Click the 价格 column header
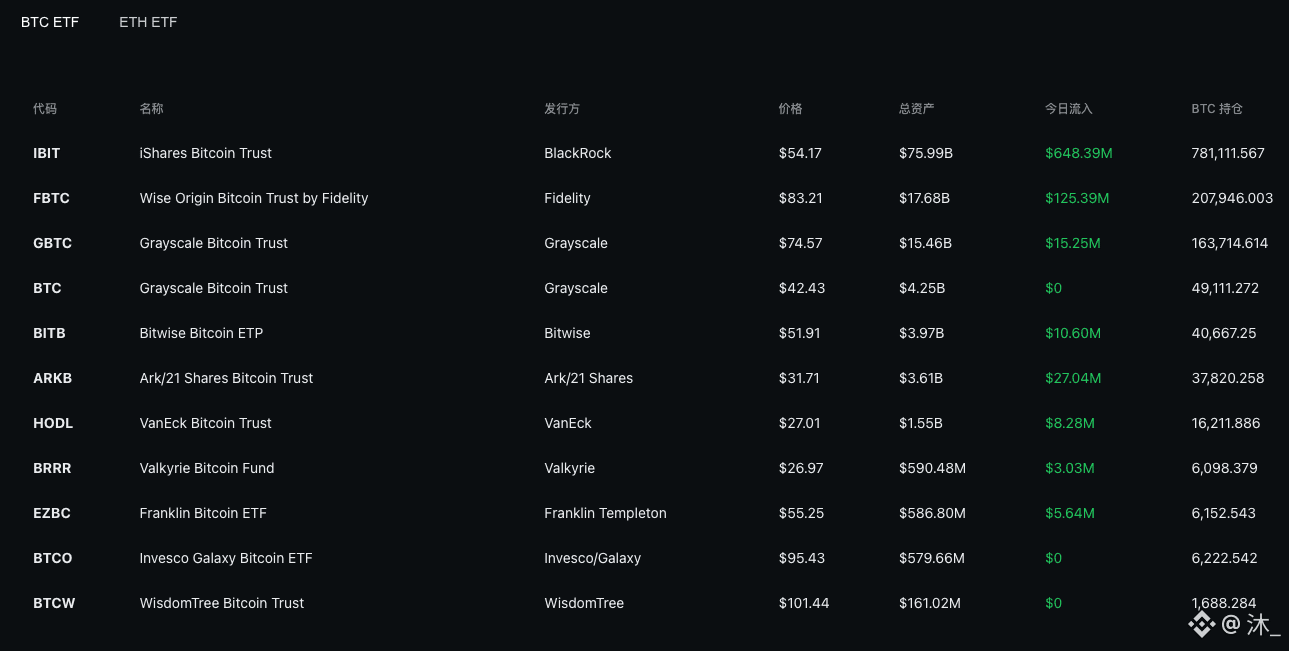 coord(791,108)
